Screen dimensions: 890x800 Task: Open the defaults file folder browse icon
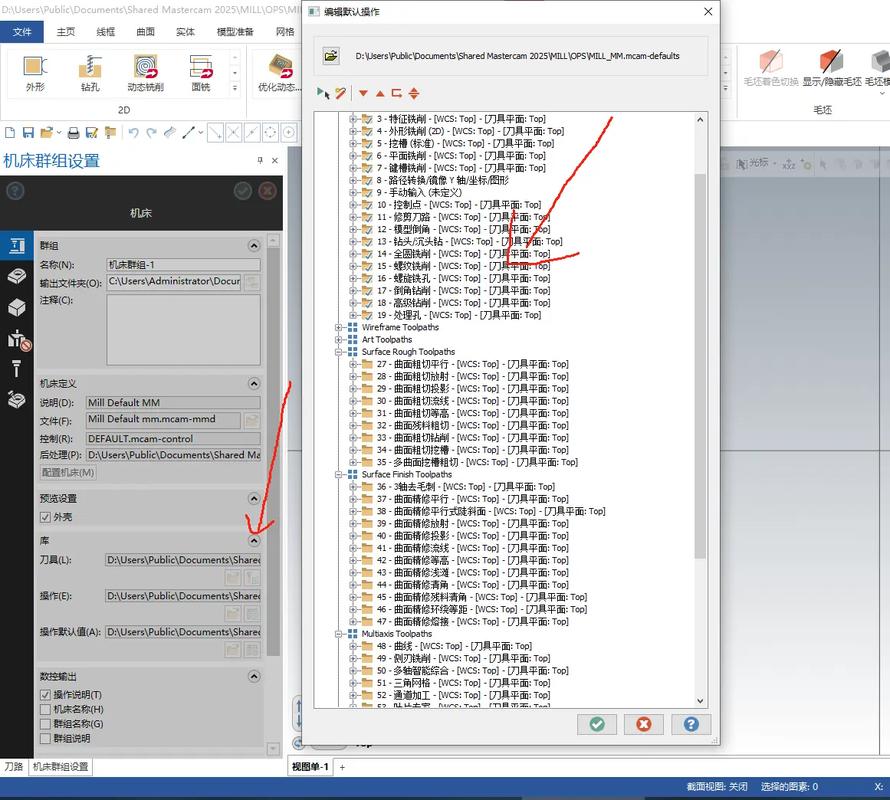[331, 56]
